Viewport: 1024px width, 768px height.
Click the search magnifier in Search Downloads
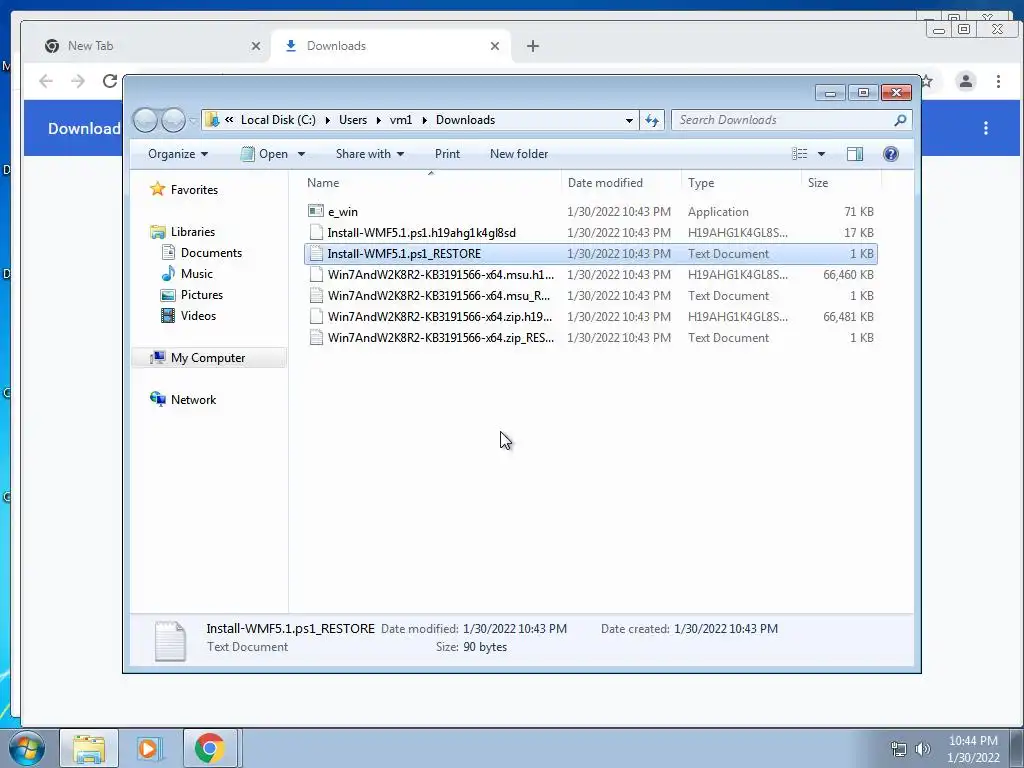(x=900, y=120)
